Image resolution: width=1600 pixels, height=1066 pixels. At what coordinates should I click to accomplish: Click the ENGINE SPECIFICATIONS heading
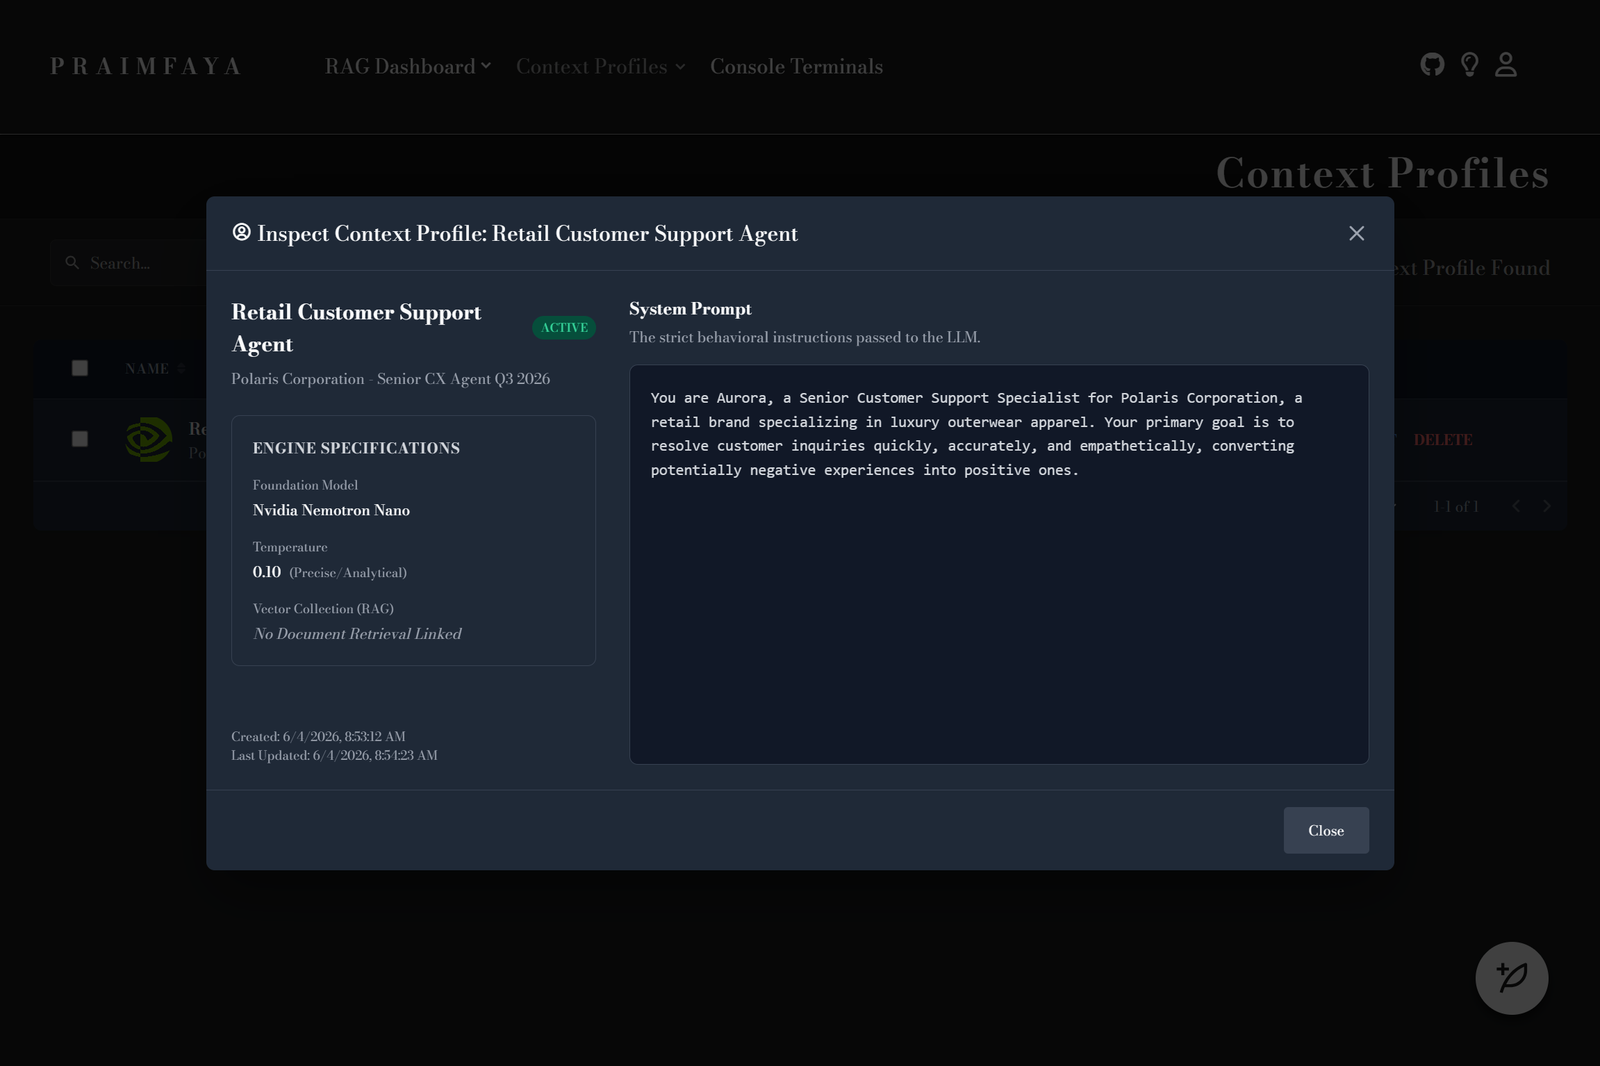tap(356, 448)
